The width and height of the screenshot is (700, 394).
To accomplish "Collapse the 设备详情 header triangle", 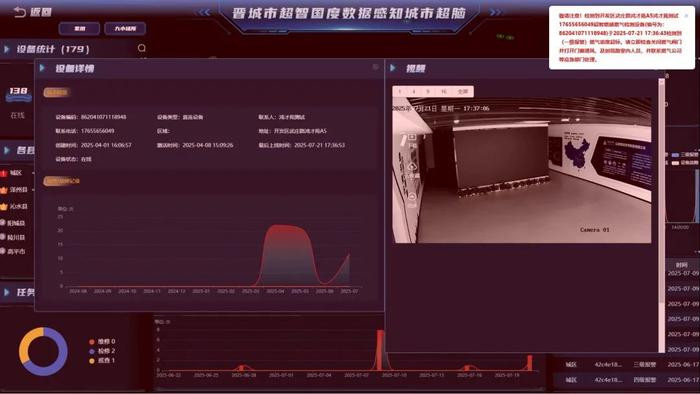I will 42,68.
